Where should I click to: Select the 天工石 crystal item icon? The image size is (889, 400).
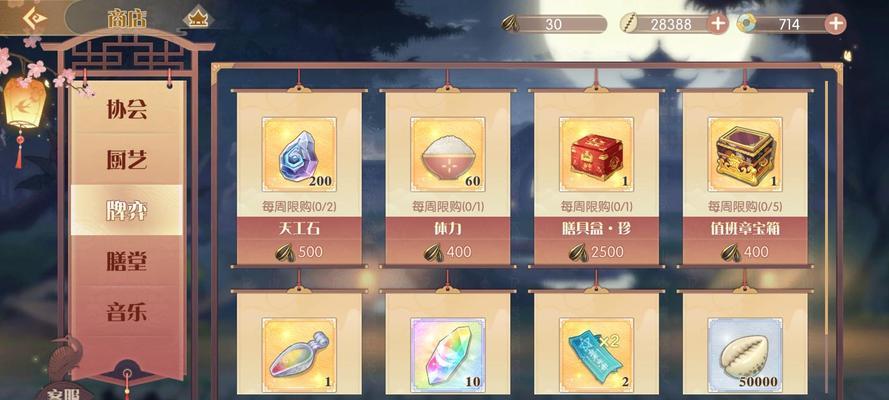tap(299, 154)
